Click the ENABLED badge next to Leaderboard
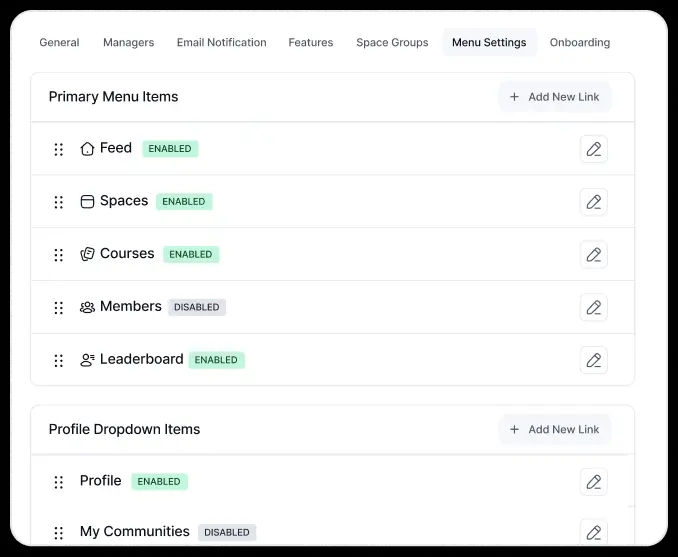The width and height of the screenshot is (678, 557). [216, 360]
